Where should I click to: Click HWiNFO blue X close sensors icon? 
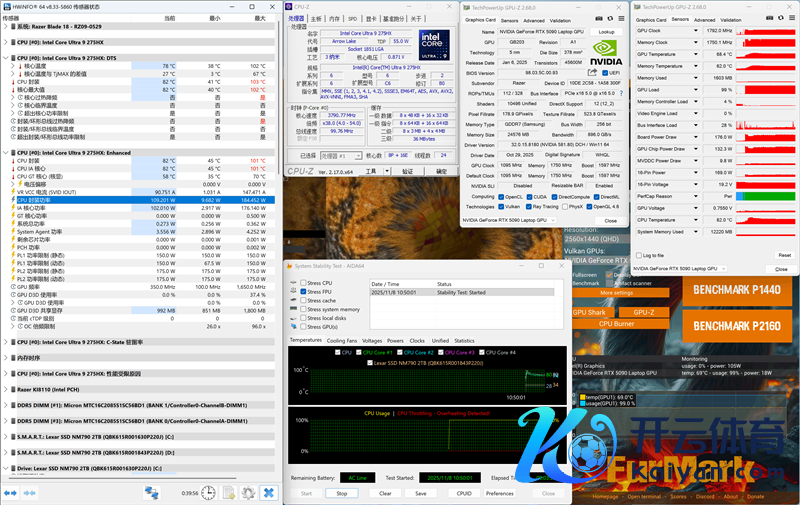269,493
